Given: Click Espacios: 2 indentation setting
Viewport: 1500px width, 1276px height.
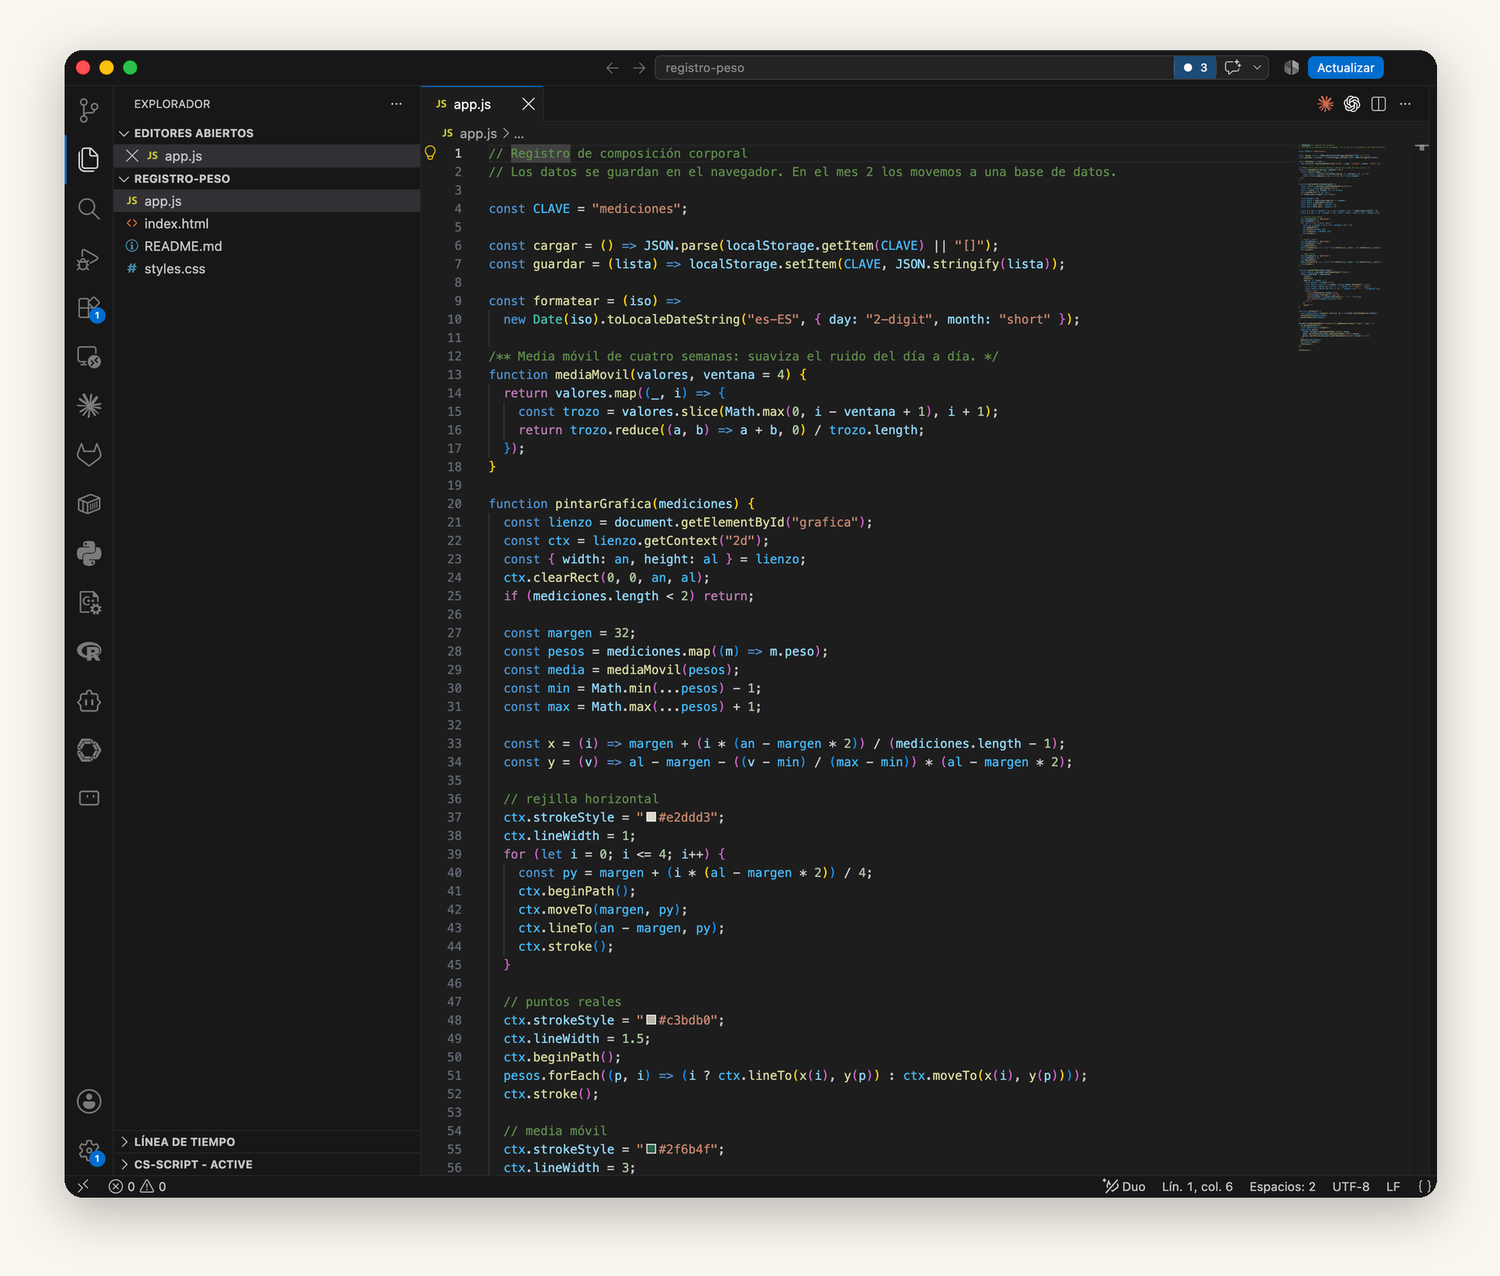Looking at the screenshot, I should pyautogui.click(x=1282, y=1186).
